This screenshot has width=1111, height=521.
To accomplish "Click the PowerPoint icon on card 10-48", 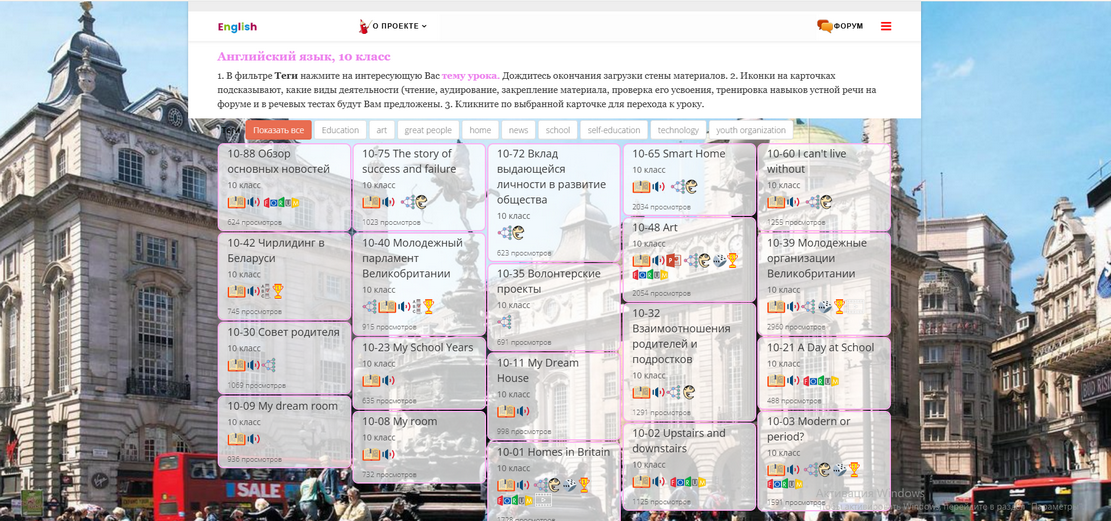I will [673, 260].
